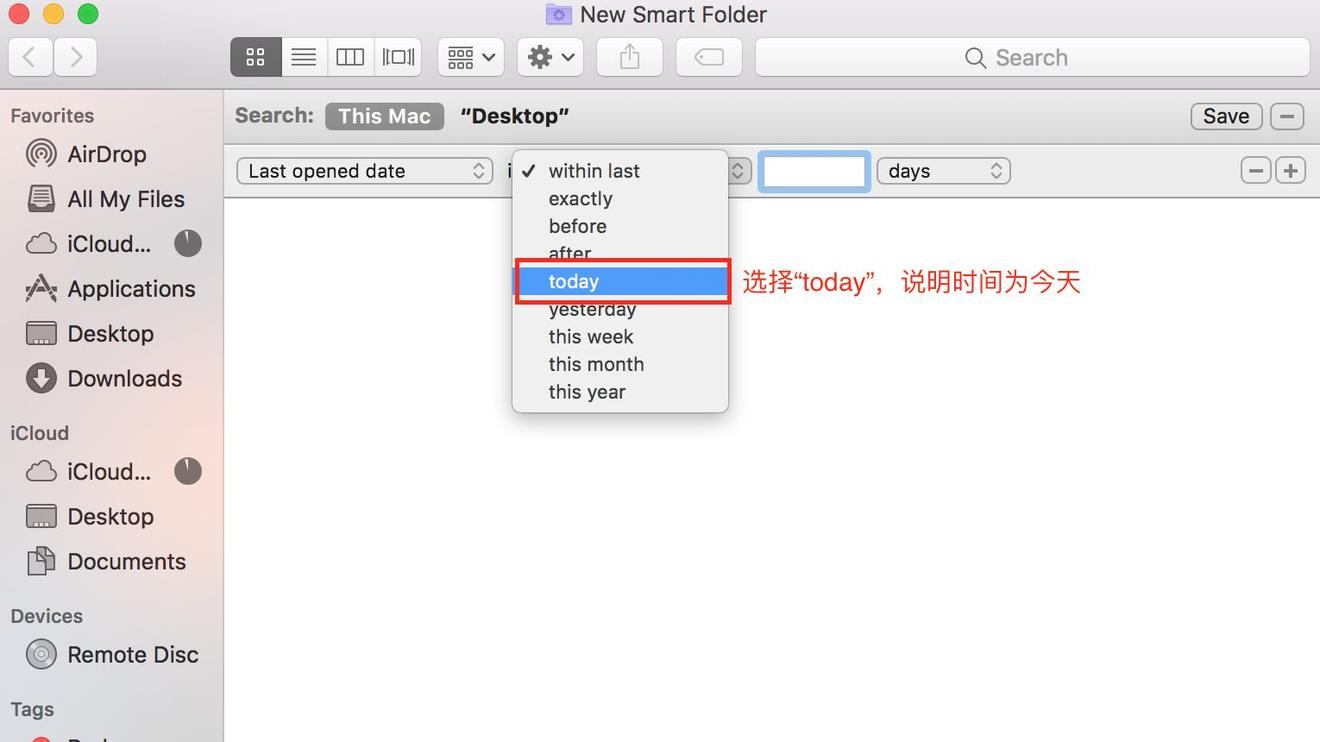1320x742 pixels.
Task: Switch to icon view in the toolbar
Action: click(255, 56)
